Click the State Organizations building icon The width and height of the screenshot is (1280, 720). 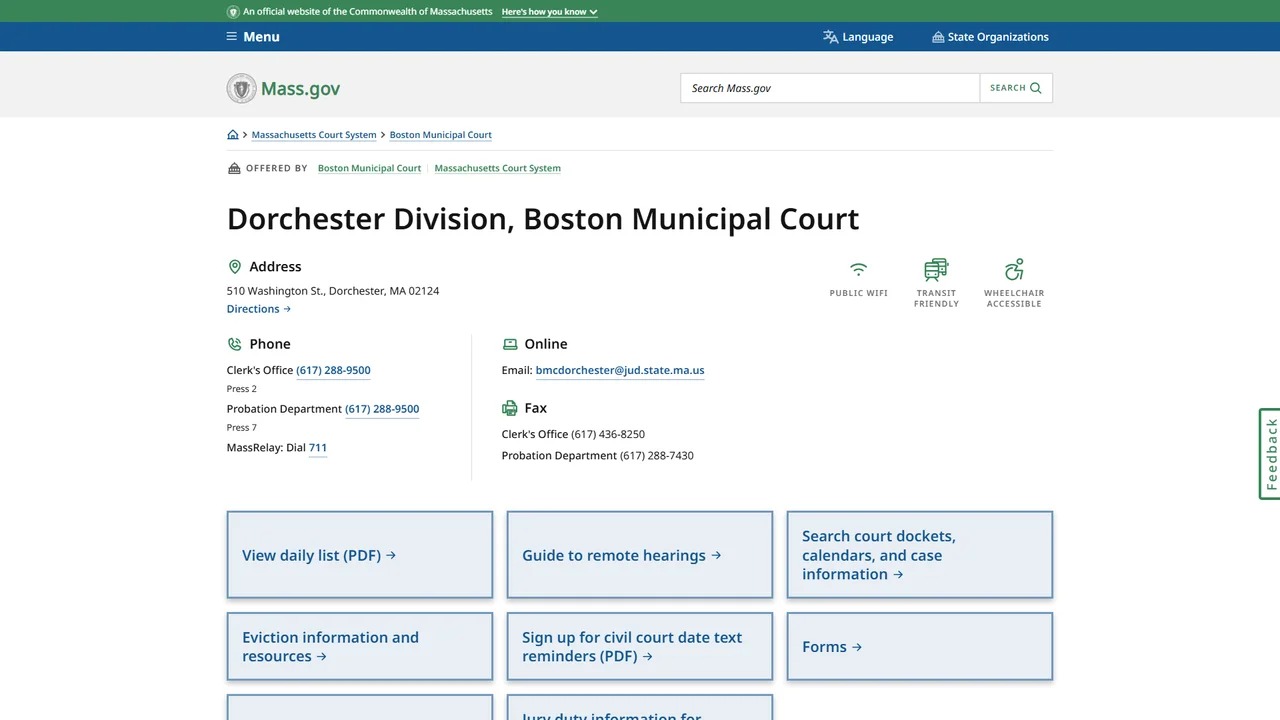click(x=938, y=37)
